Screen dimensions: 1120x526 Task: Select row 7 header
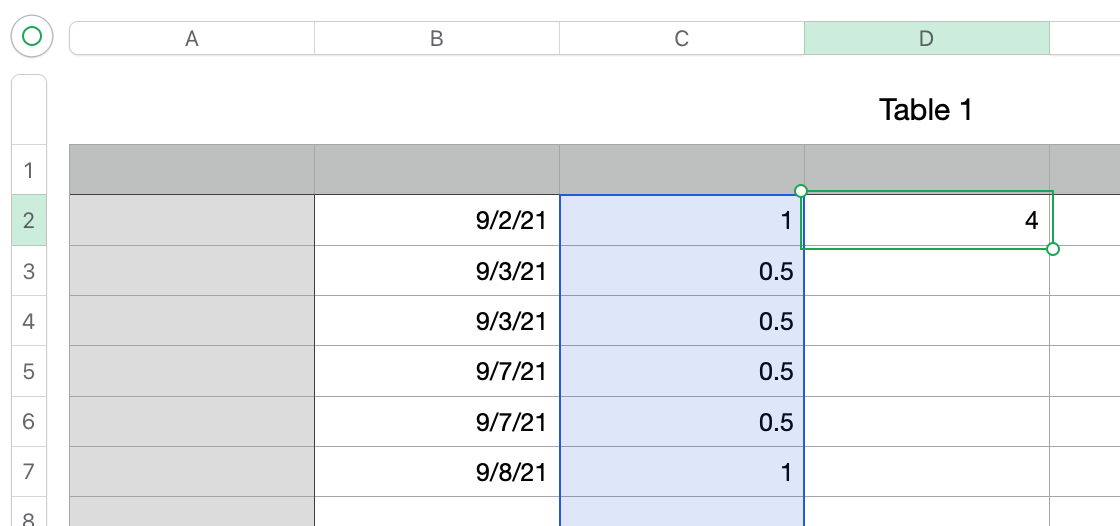point(29,472)
